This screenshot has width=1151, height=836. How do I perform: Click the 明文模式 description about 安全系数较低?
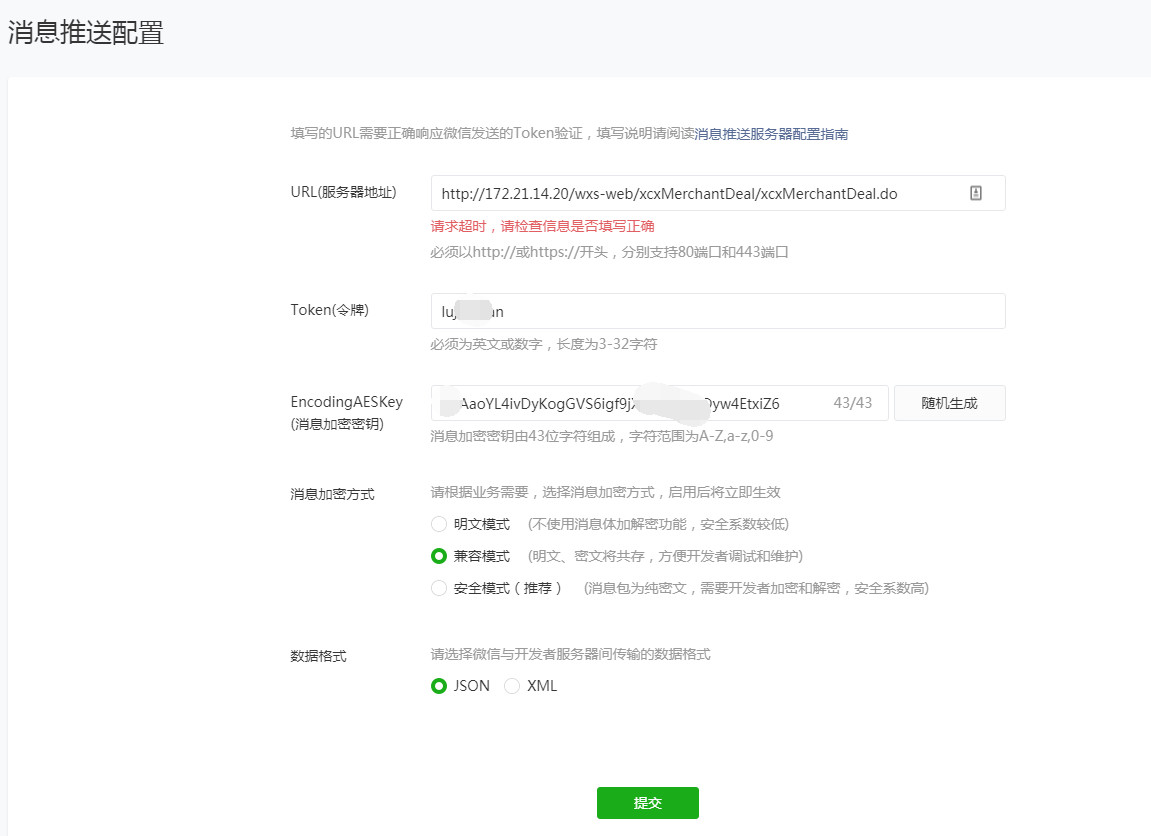click(x=658, y=524)
